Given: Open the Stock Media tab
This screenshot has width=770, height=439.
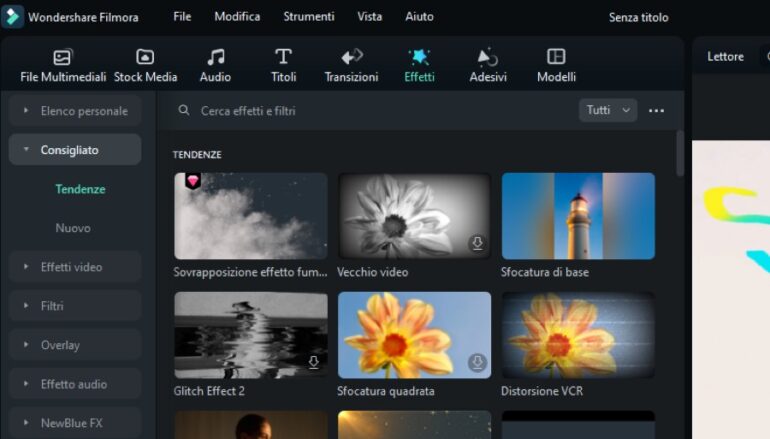Looking at the screenshot, I should tap(145, 66).
